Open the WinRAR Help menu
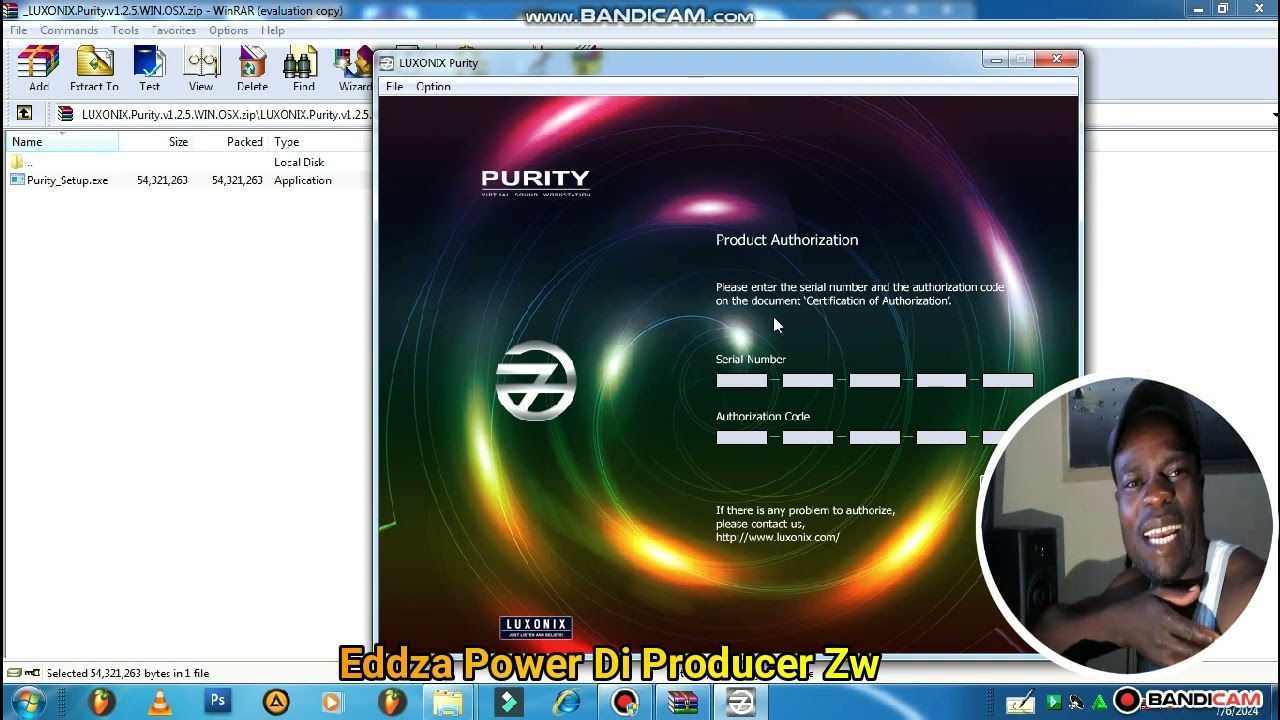Viewport: 1280px width, 720px height. click(273, 30)
